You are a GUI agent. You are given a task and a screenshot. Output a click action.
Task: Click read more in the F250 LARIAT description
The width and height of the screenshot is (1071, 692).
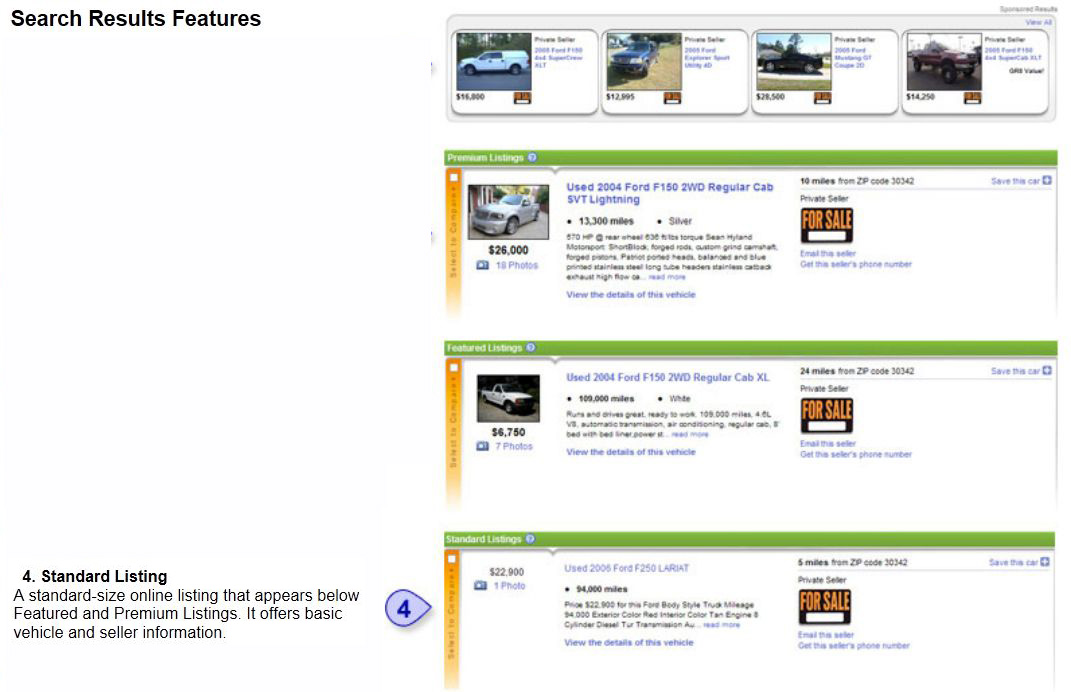point(721,625)
